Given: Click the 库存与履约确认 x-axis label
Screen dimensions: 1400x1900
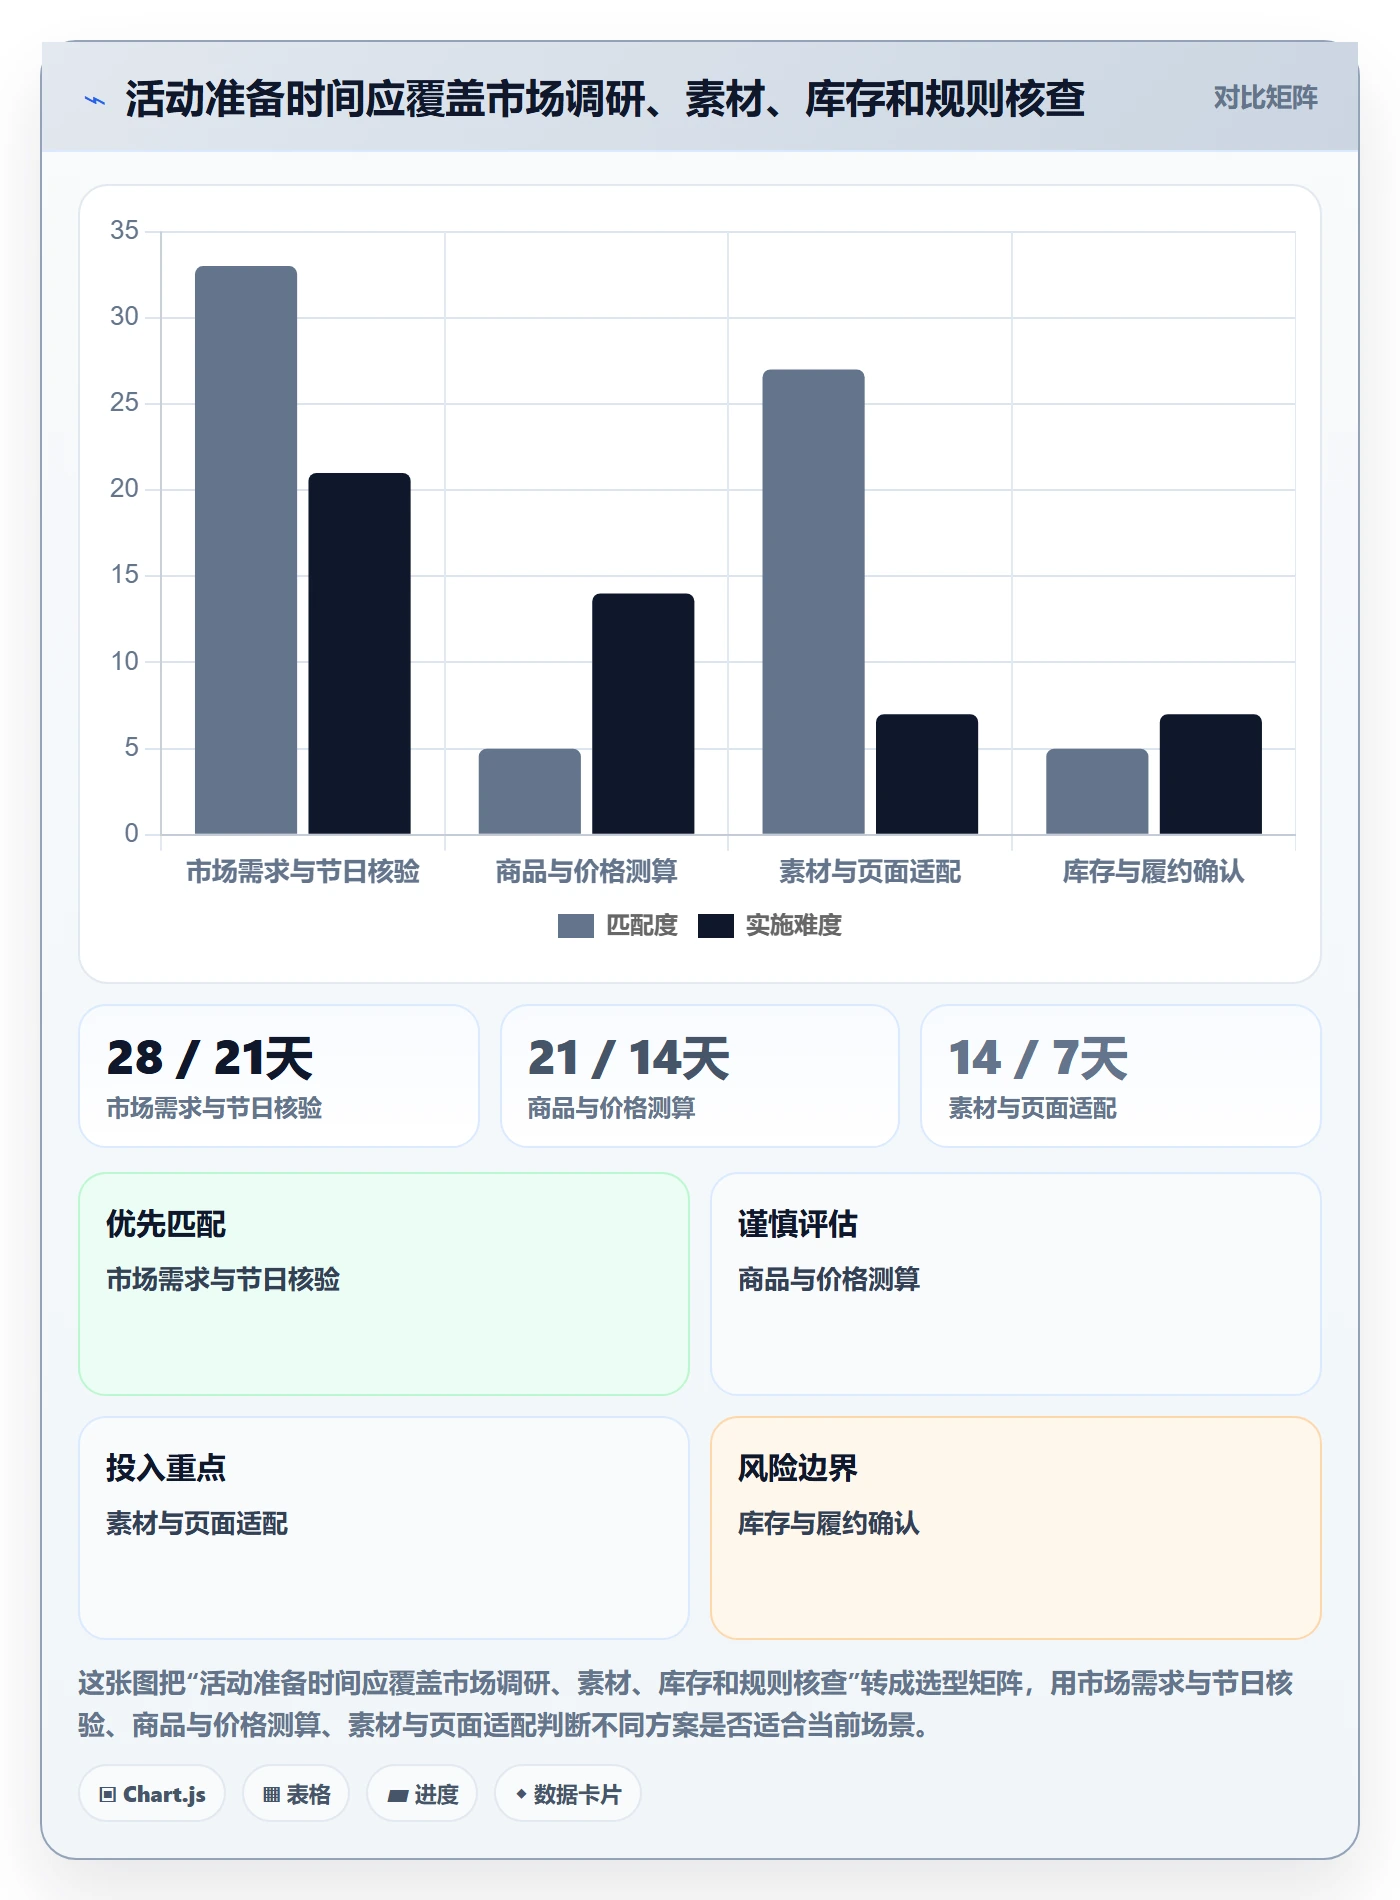Looking at the screenshot, I should tap(1154, 872).
